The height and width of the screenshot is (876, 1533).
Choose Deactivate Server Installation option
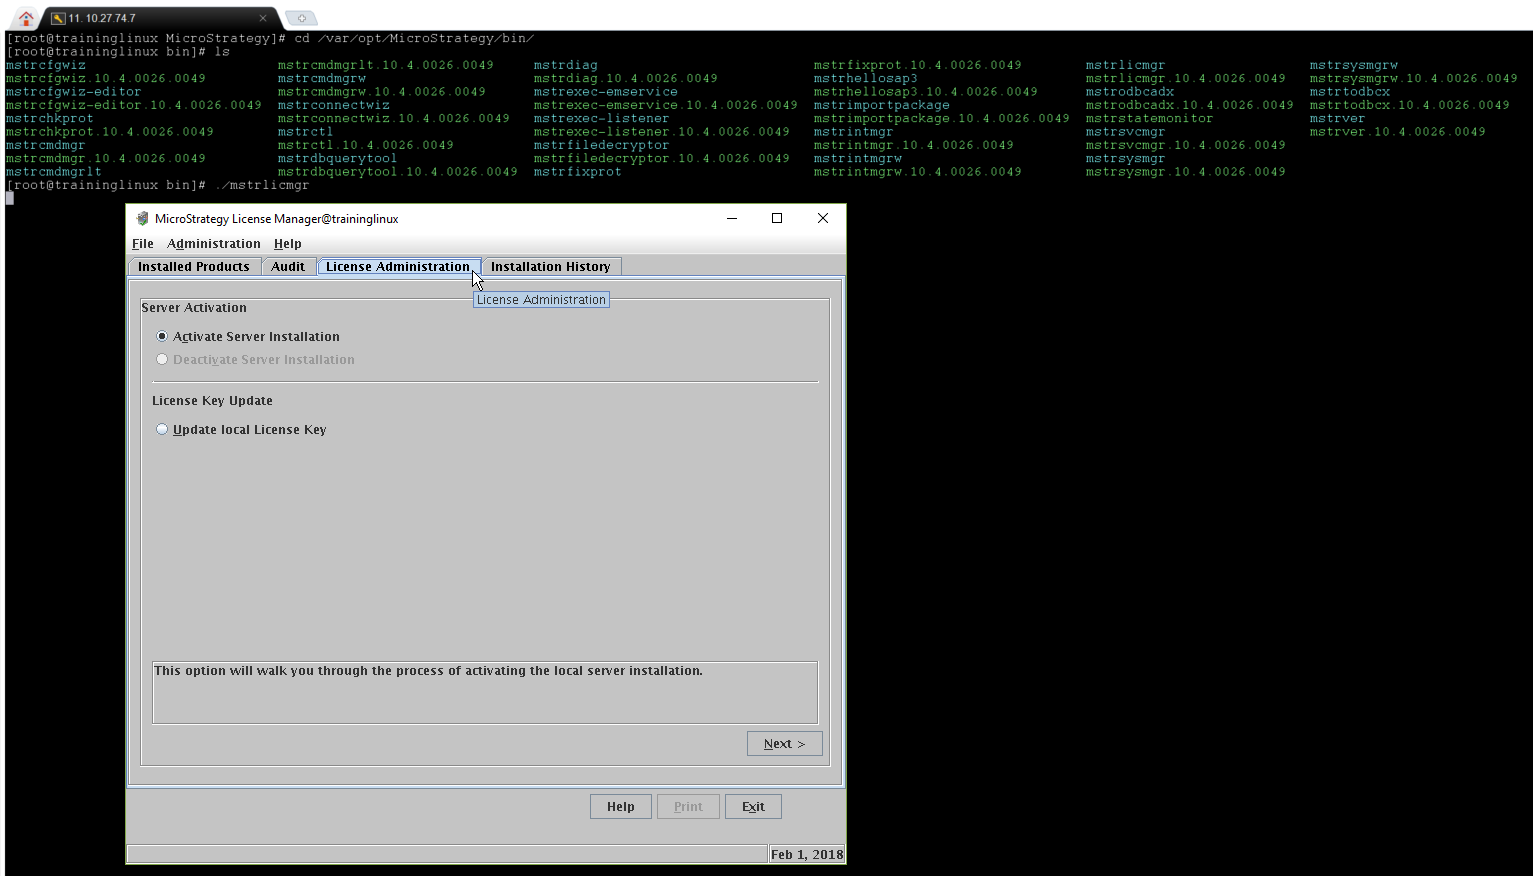[162, 359]
